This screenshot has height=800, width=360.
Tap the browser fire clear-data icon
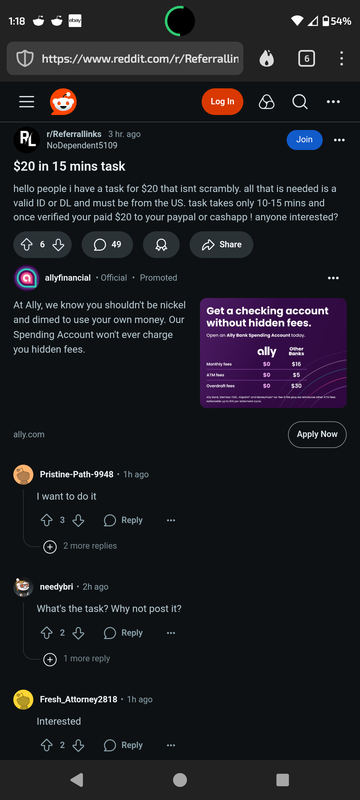click(266, 59)
